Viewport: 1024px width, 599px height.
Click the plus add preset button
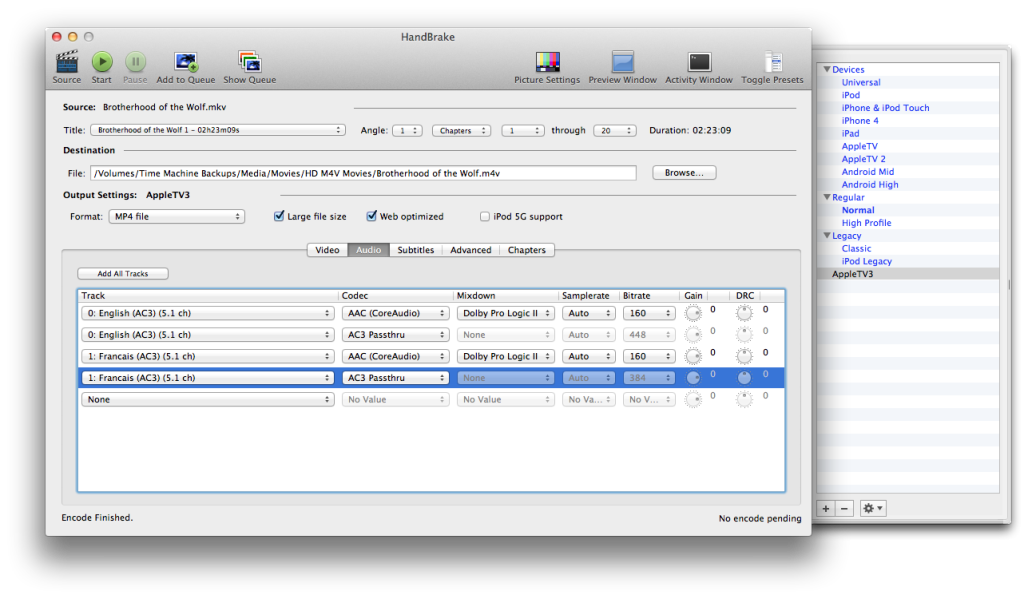pyautogui.click(x=825, y=508)
